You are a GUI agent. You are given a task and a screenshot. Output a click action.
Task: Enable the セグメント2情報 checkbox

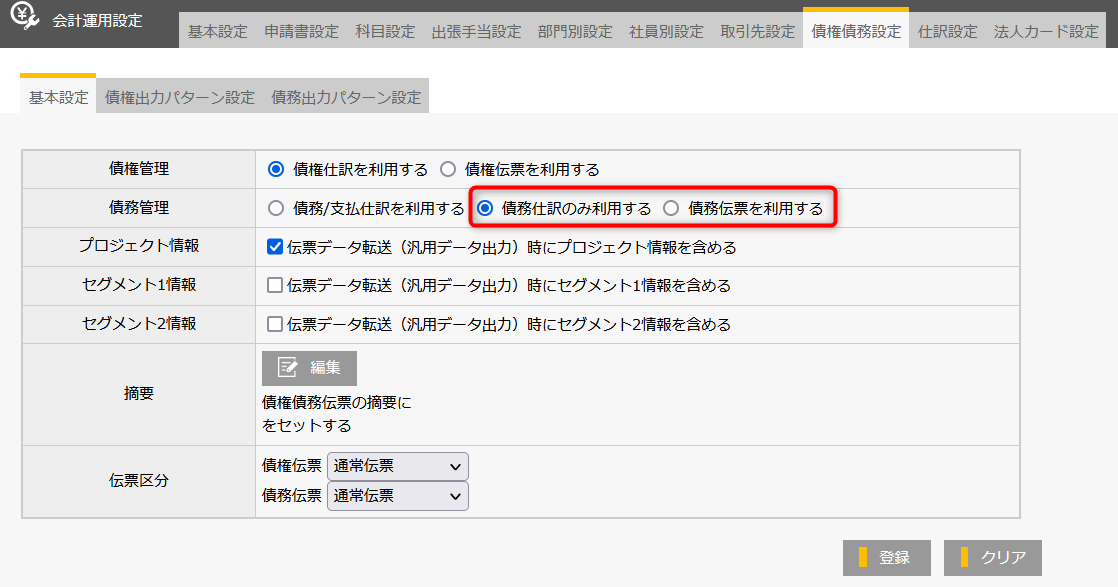pyautogui.click(x=275, y=325)
